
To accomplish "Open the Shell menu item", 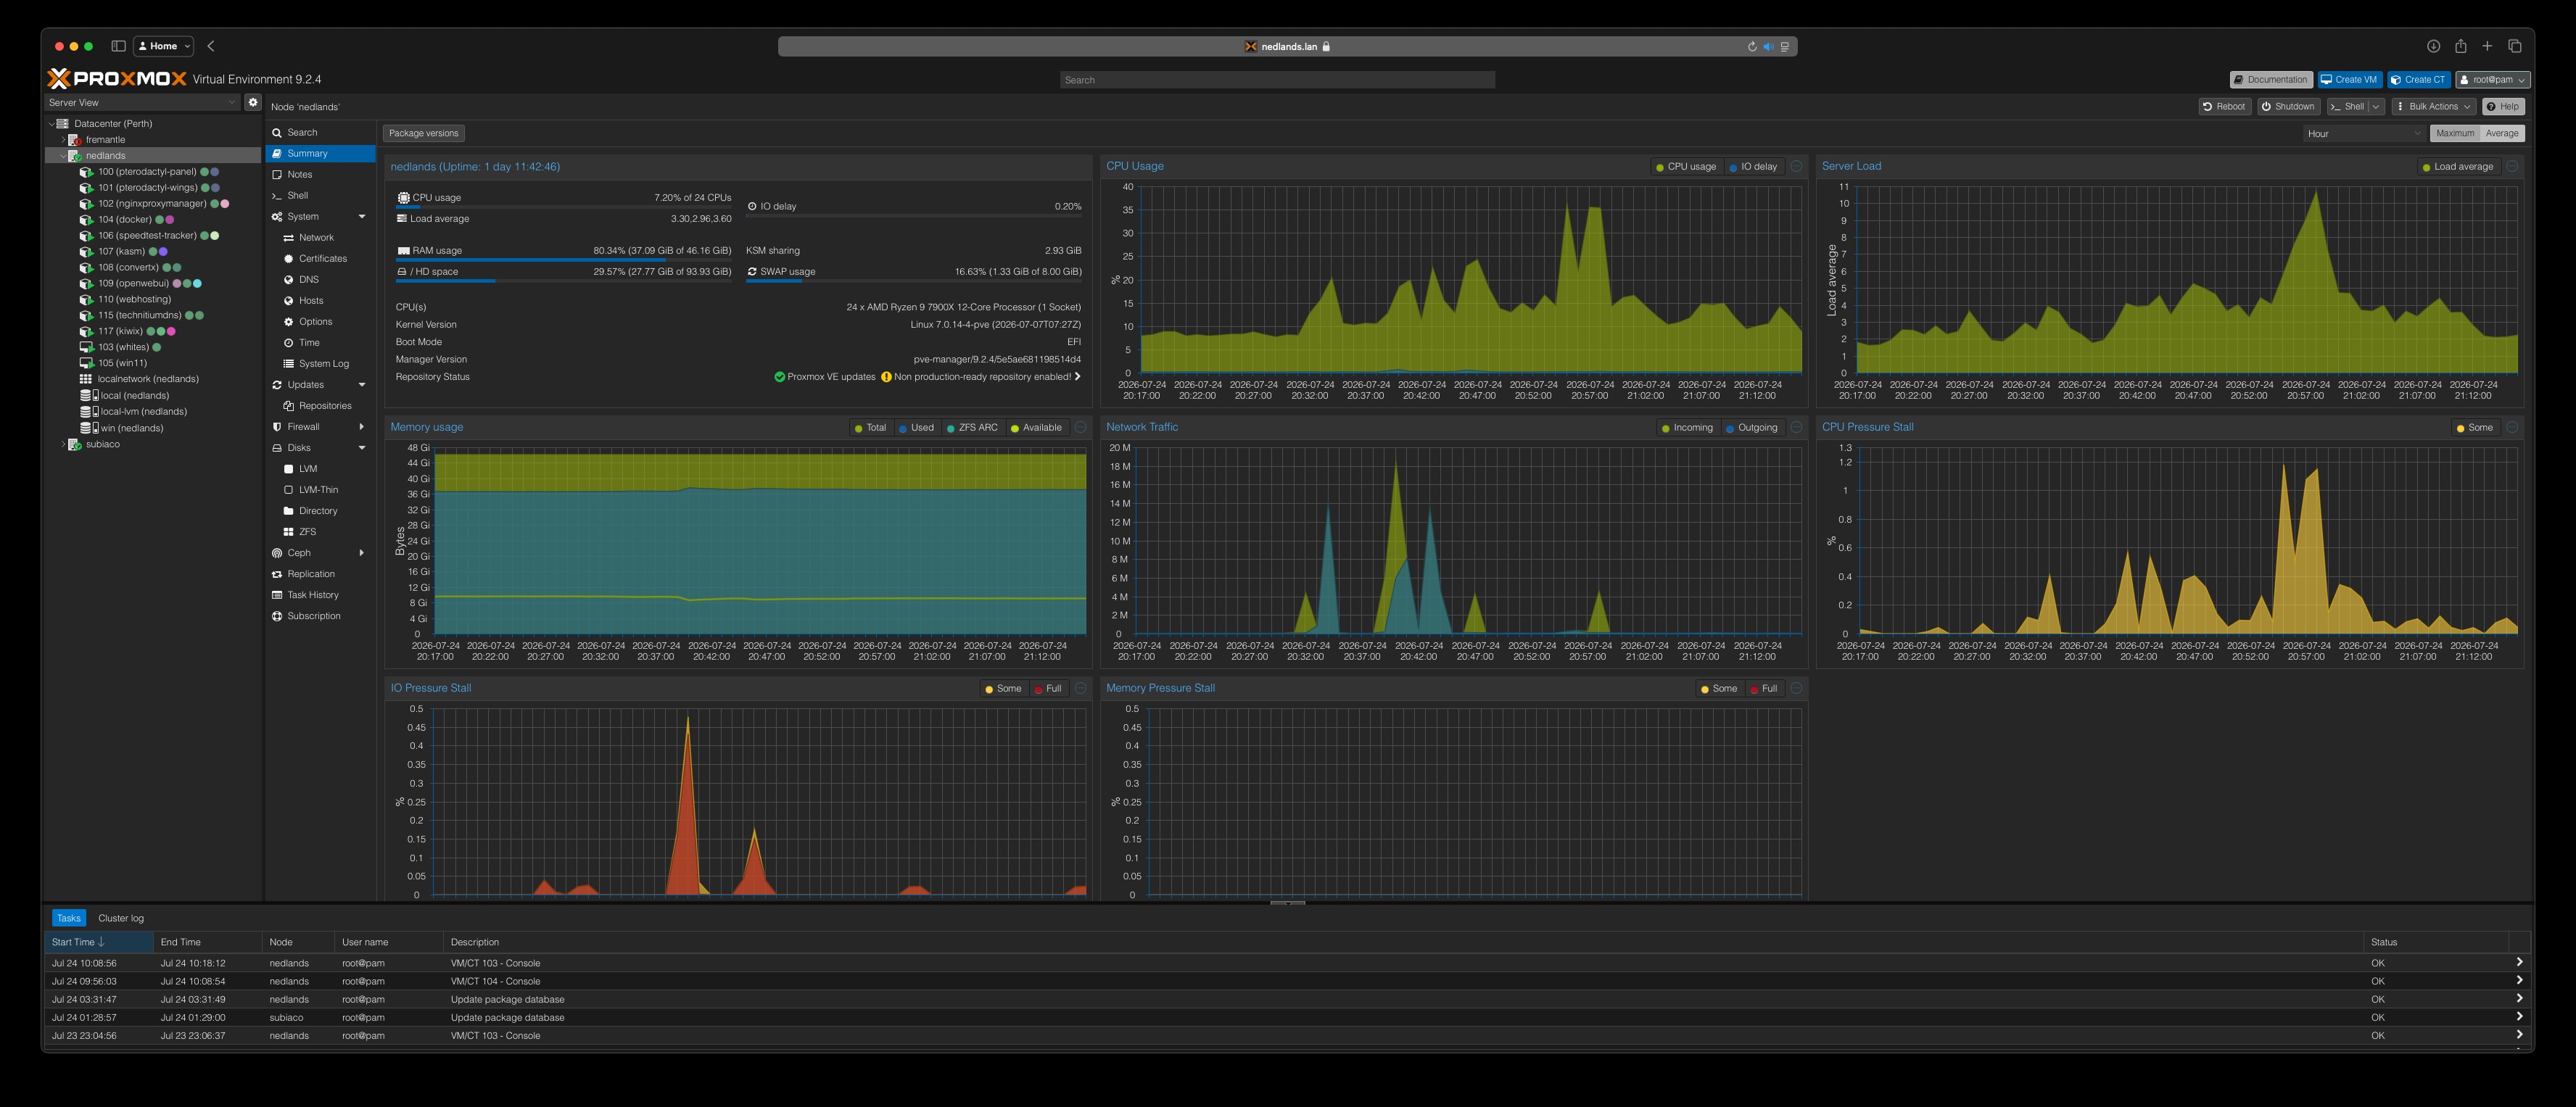I will coord(297,196).
